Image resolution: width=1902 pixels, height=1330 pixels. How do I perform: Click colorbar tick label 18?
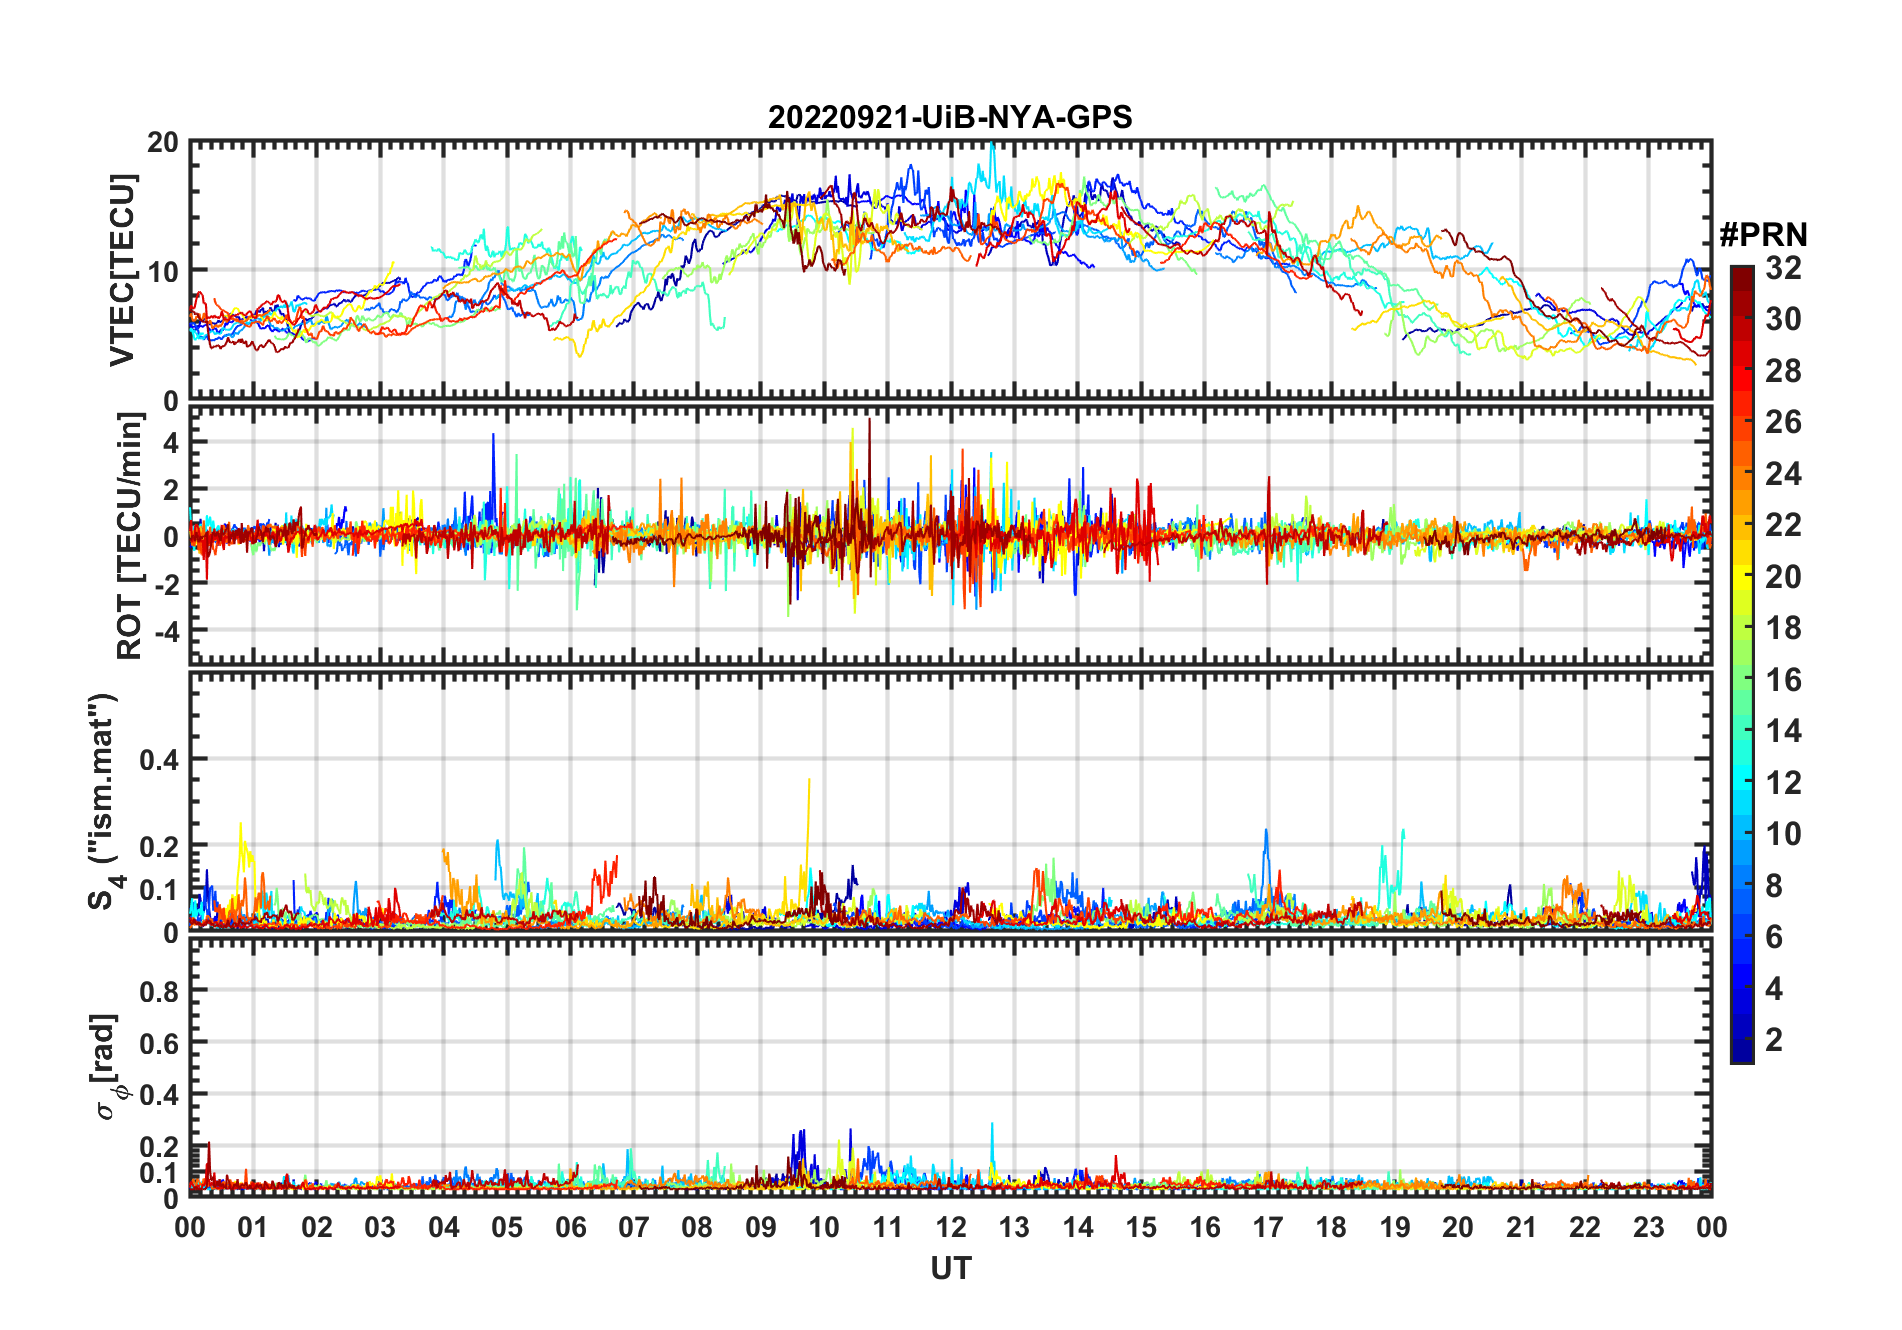(x=1783, y=628)
